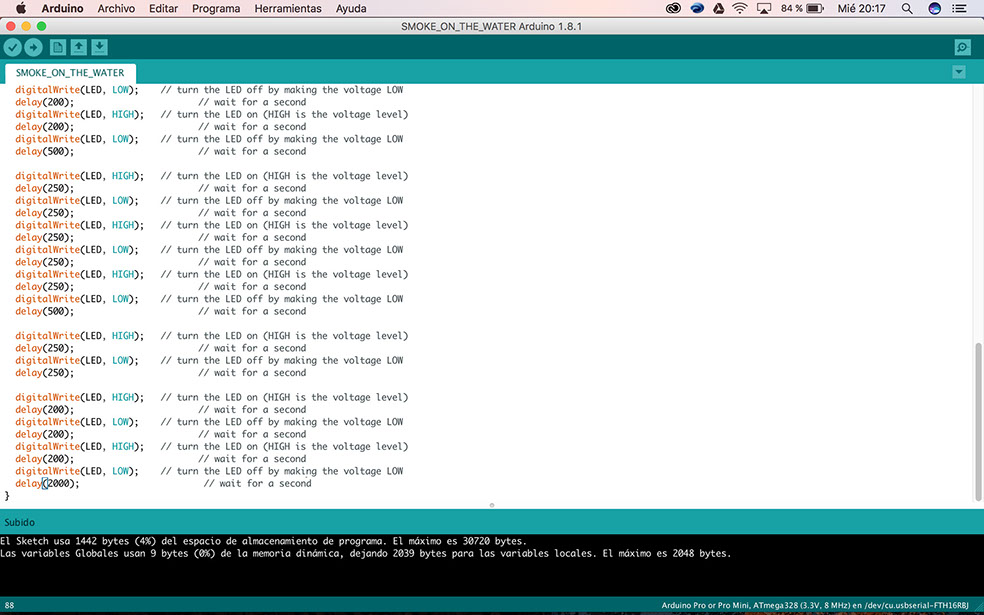The image size is (984, 615).
Task: Open Notification Center list icon
Action: pos(959,9)
